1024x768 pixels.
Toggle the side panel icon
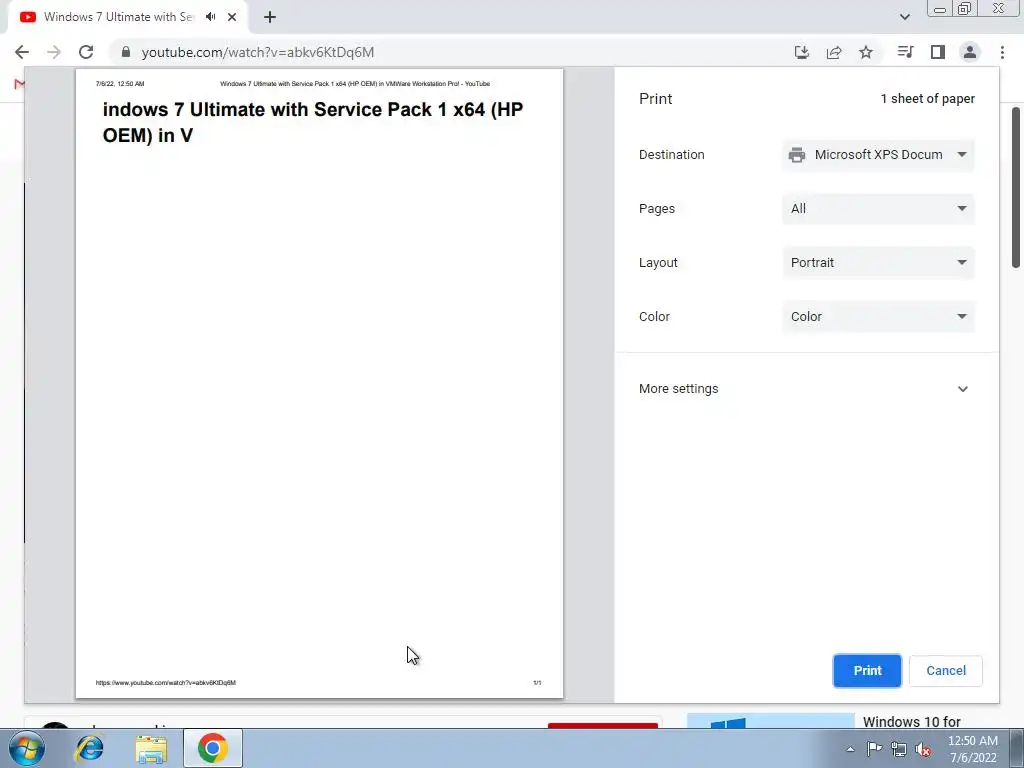(x=938, y=52)
